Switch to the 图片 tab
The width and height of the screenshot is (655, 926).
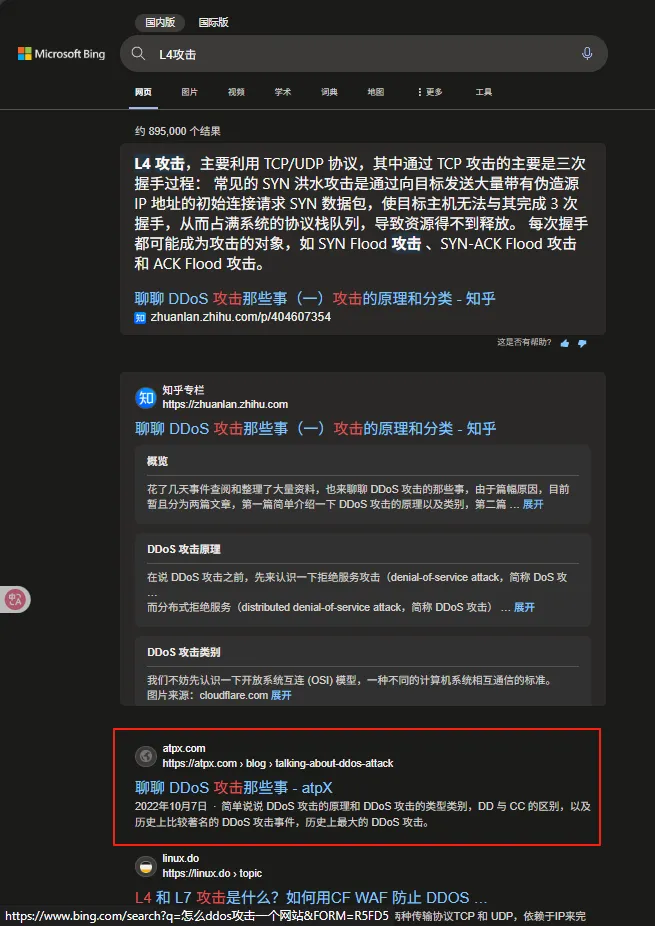(190, 92)
